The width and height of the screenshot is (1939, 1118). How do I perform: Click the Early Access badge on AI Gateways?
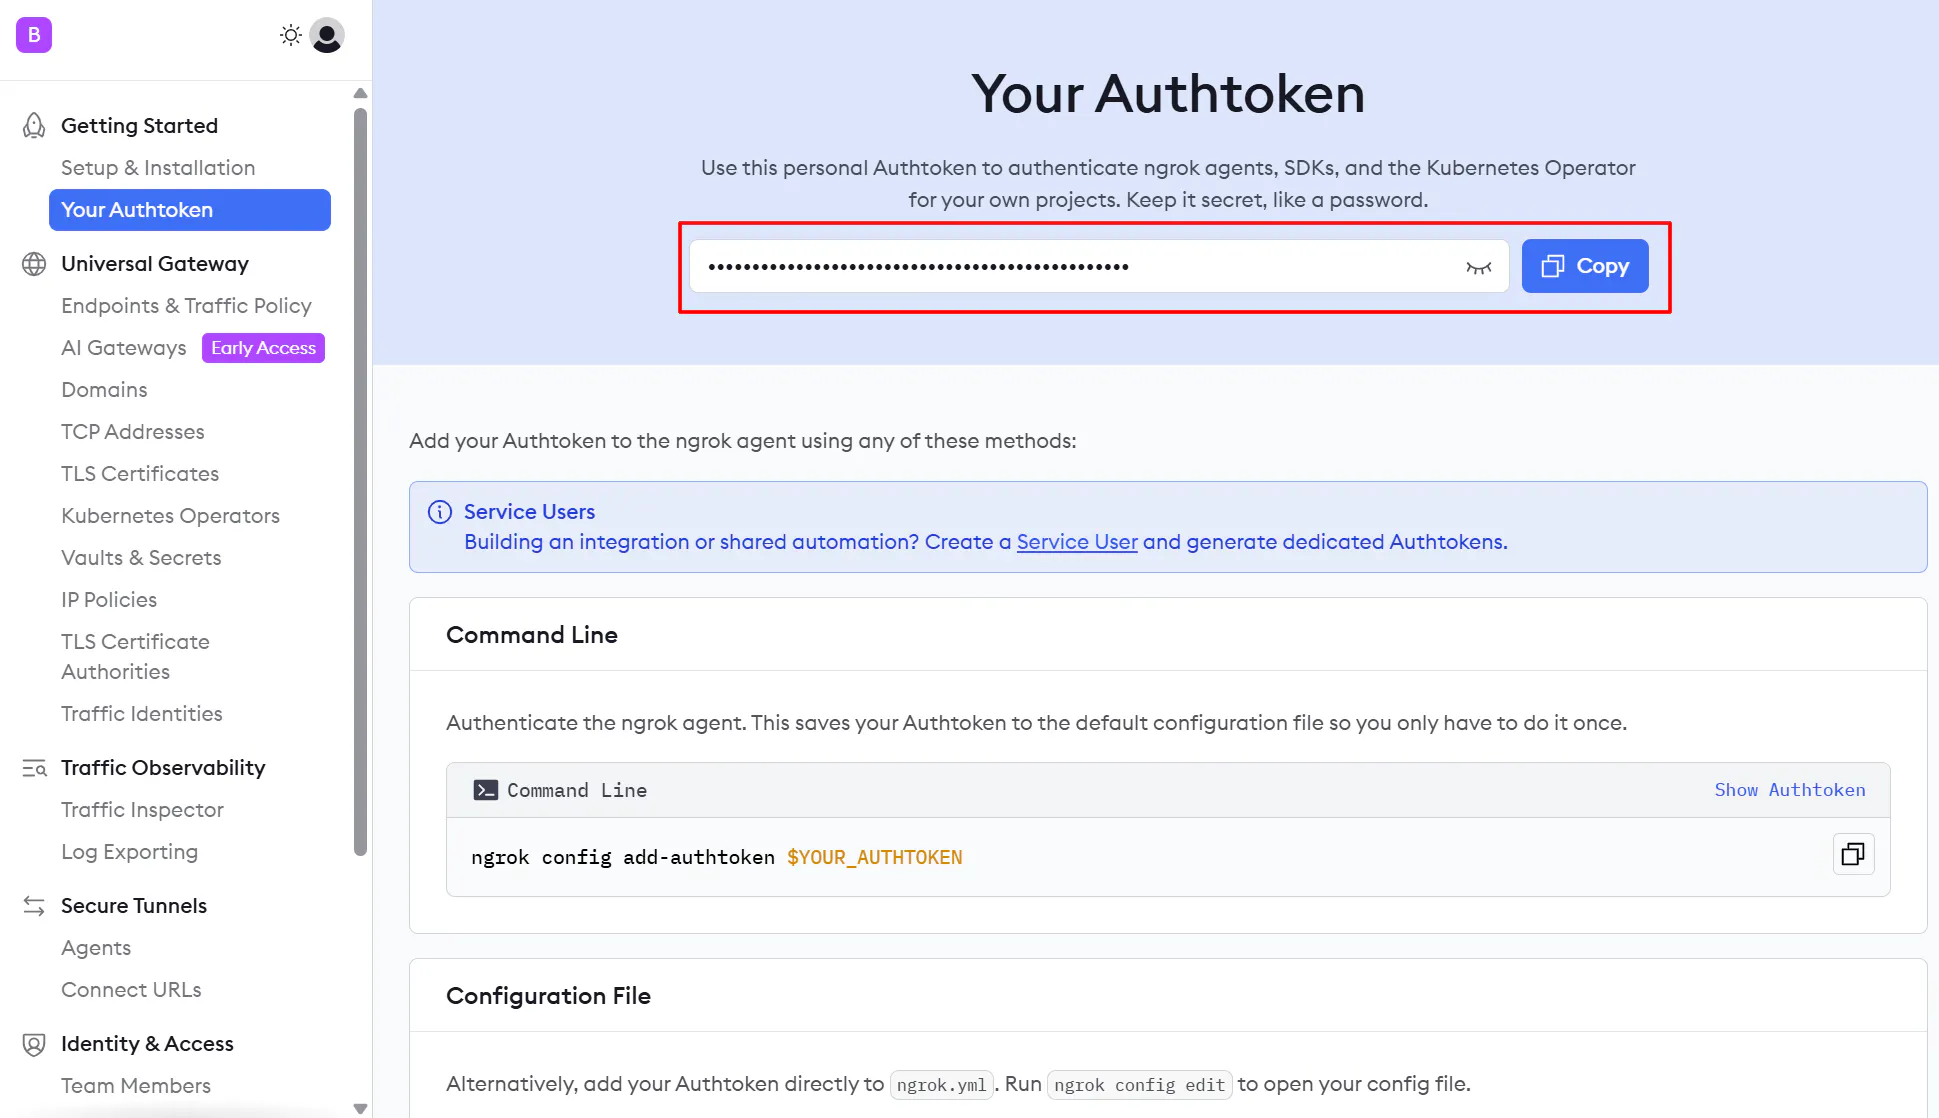click(x=263, y=348)
